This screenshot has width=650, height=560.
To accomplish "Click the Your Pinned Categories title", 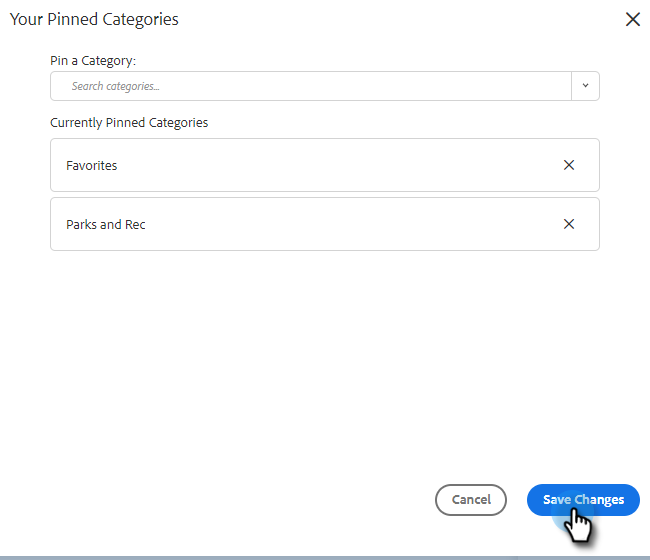I will click(94, 19).
